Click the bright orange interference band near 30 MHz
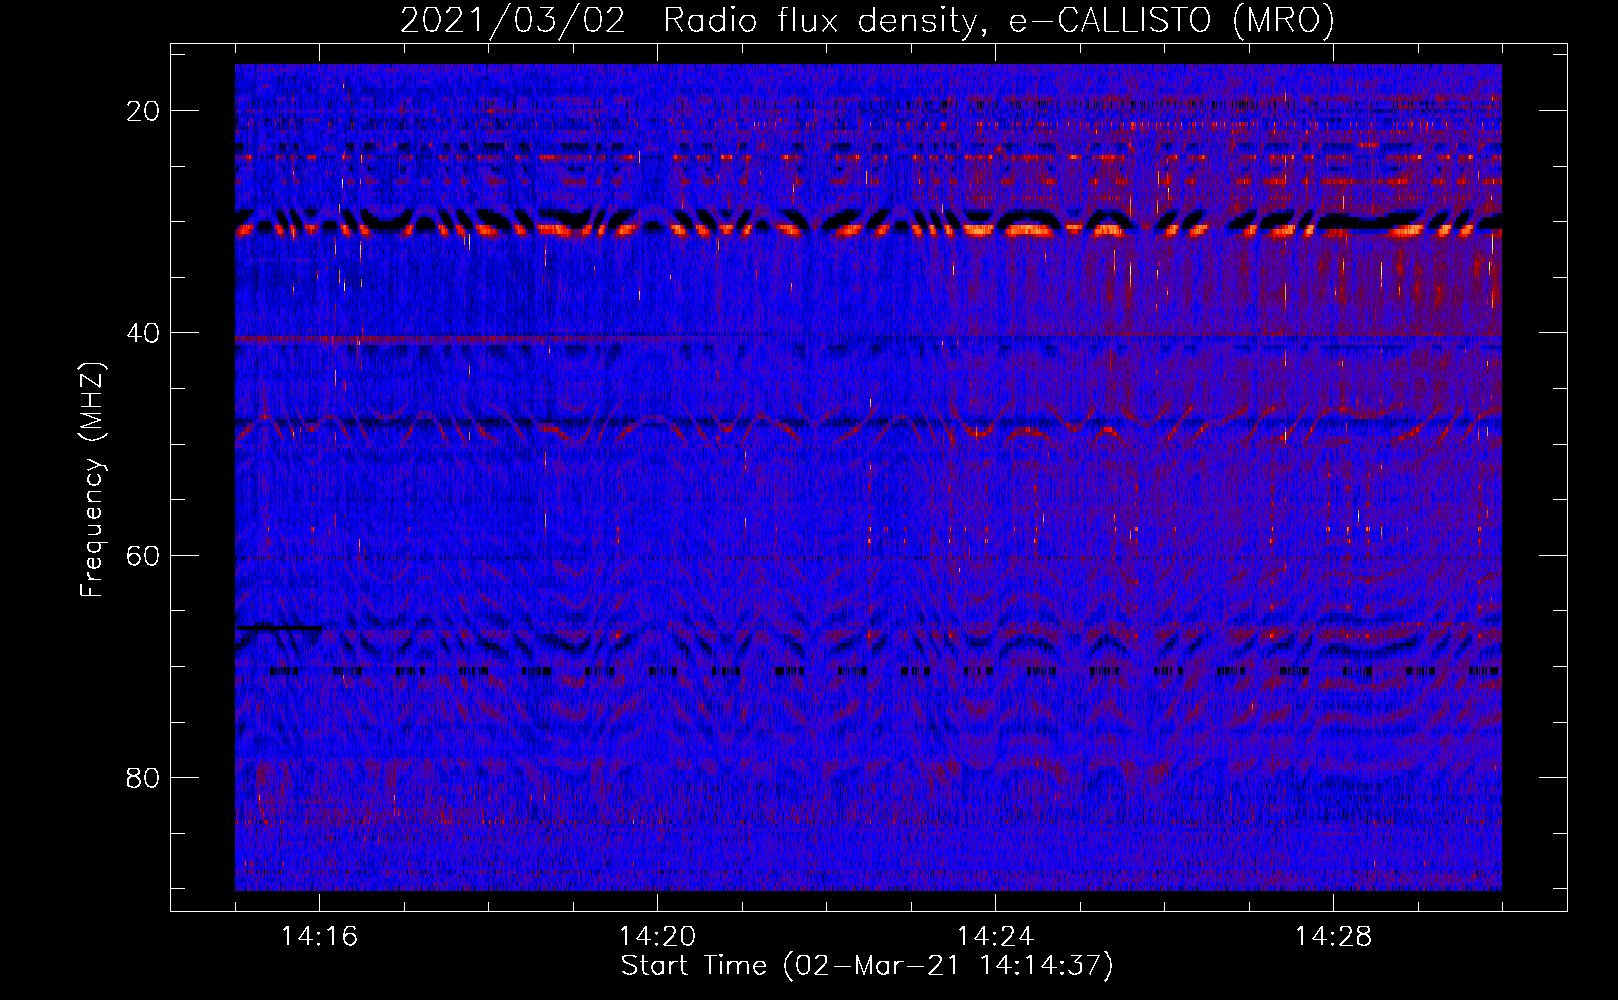Viewport: 1618px width, 1000px height. [x=868, y=230]
